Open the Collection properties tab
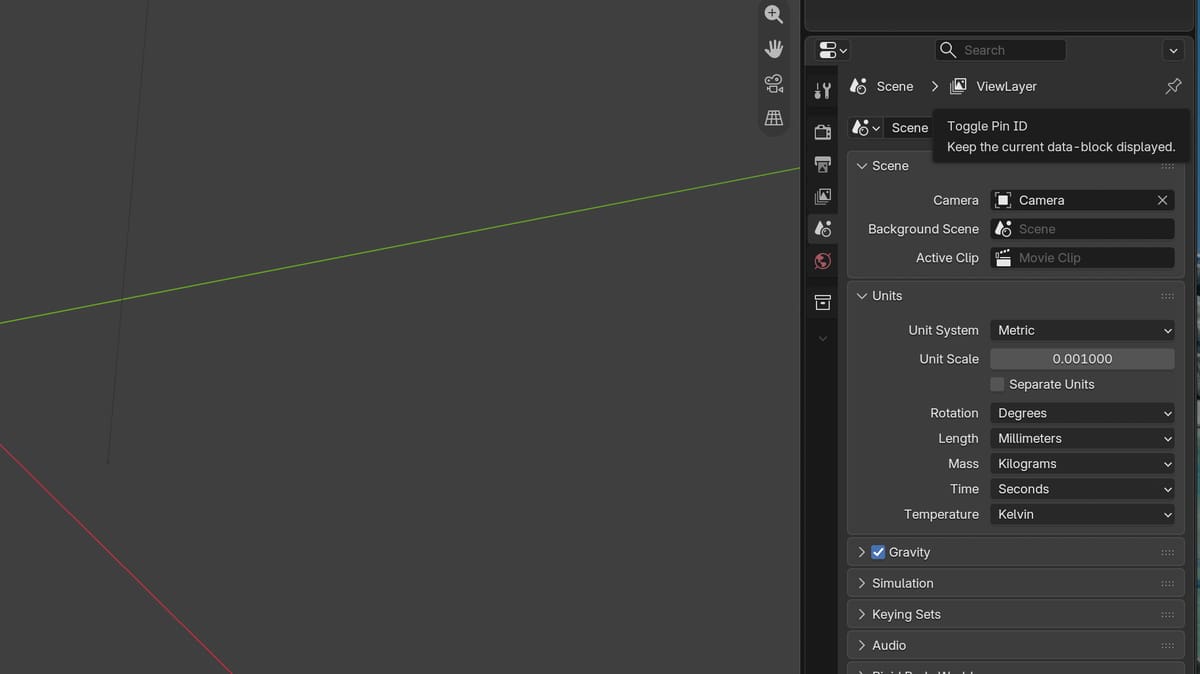Viewport: 1200px width, 674px height. click(x=822, y=302)
